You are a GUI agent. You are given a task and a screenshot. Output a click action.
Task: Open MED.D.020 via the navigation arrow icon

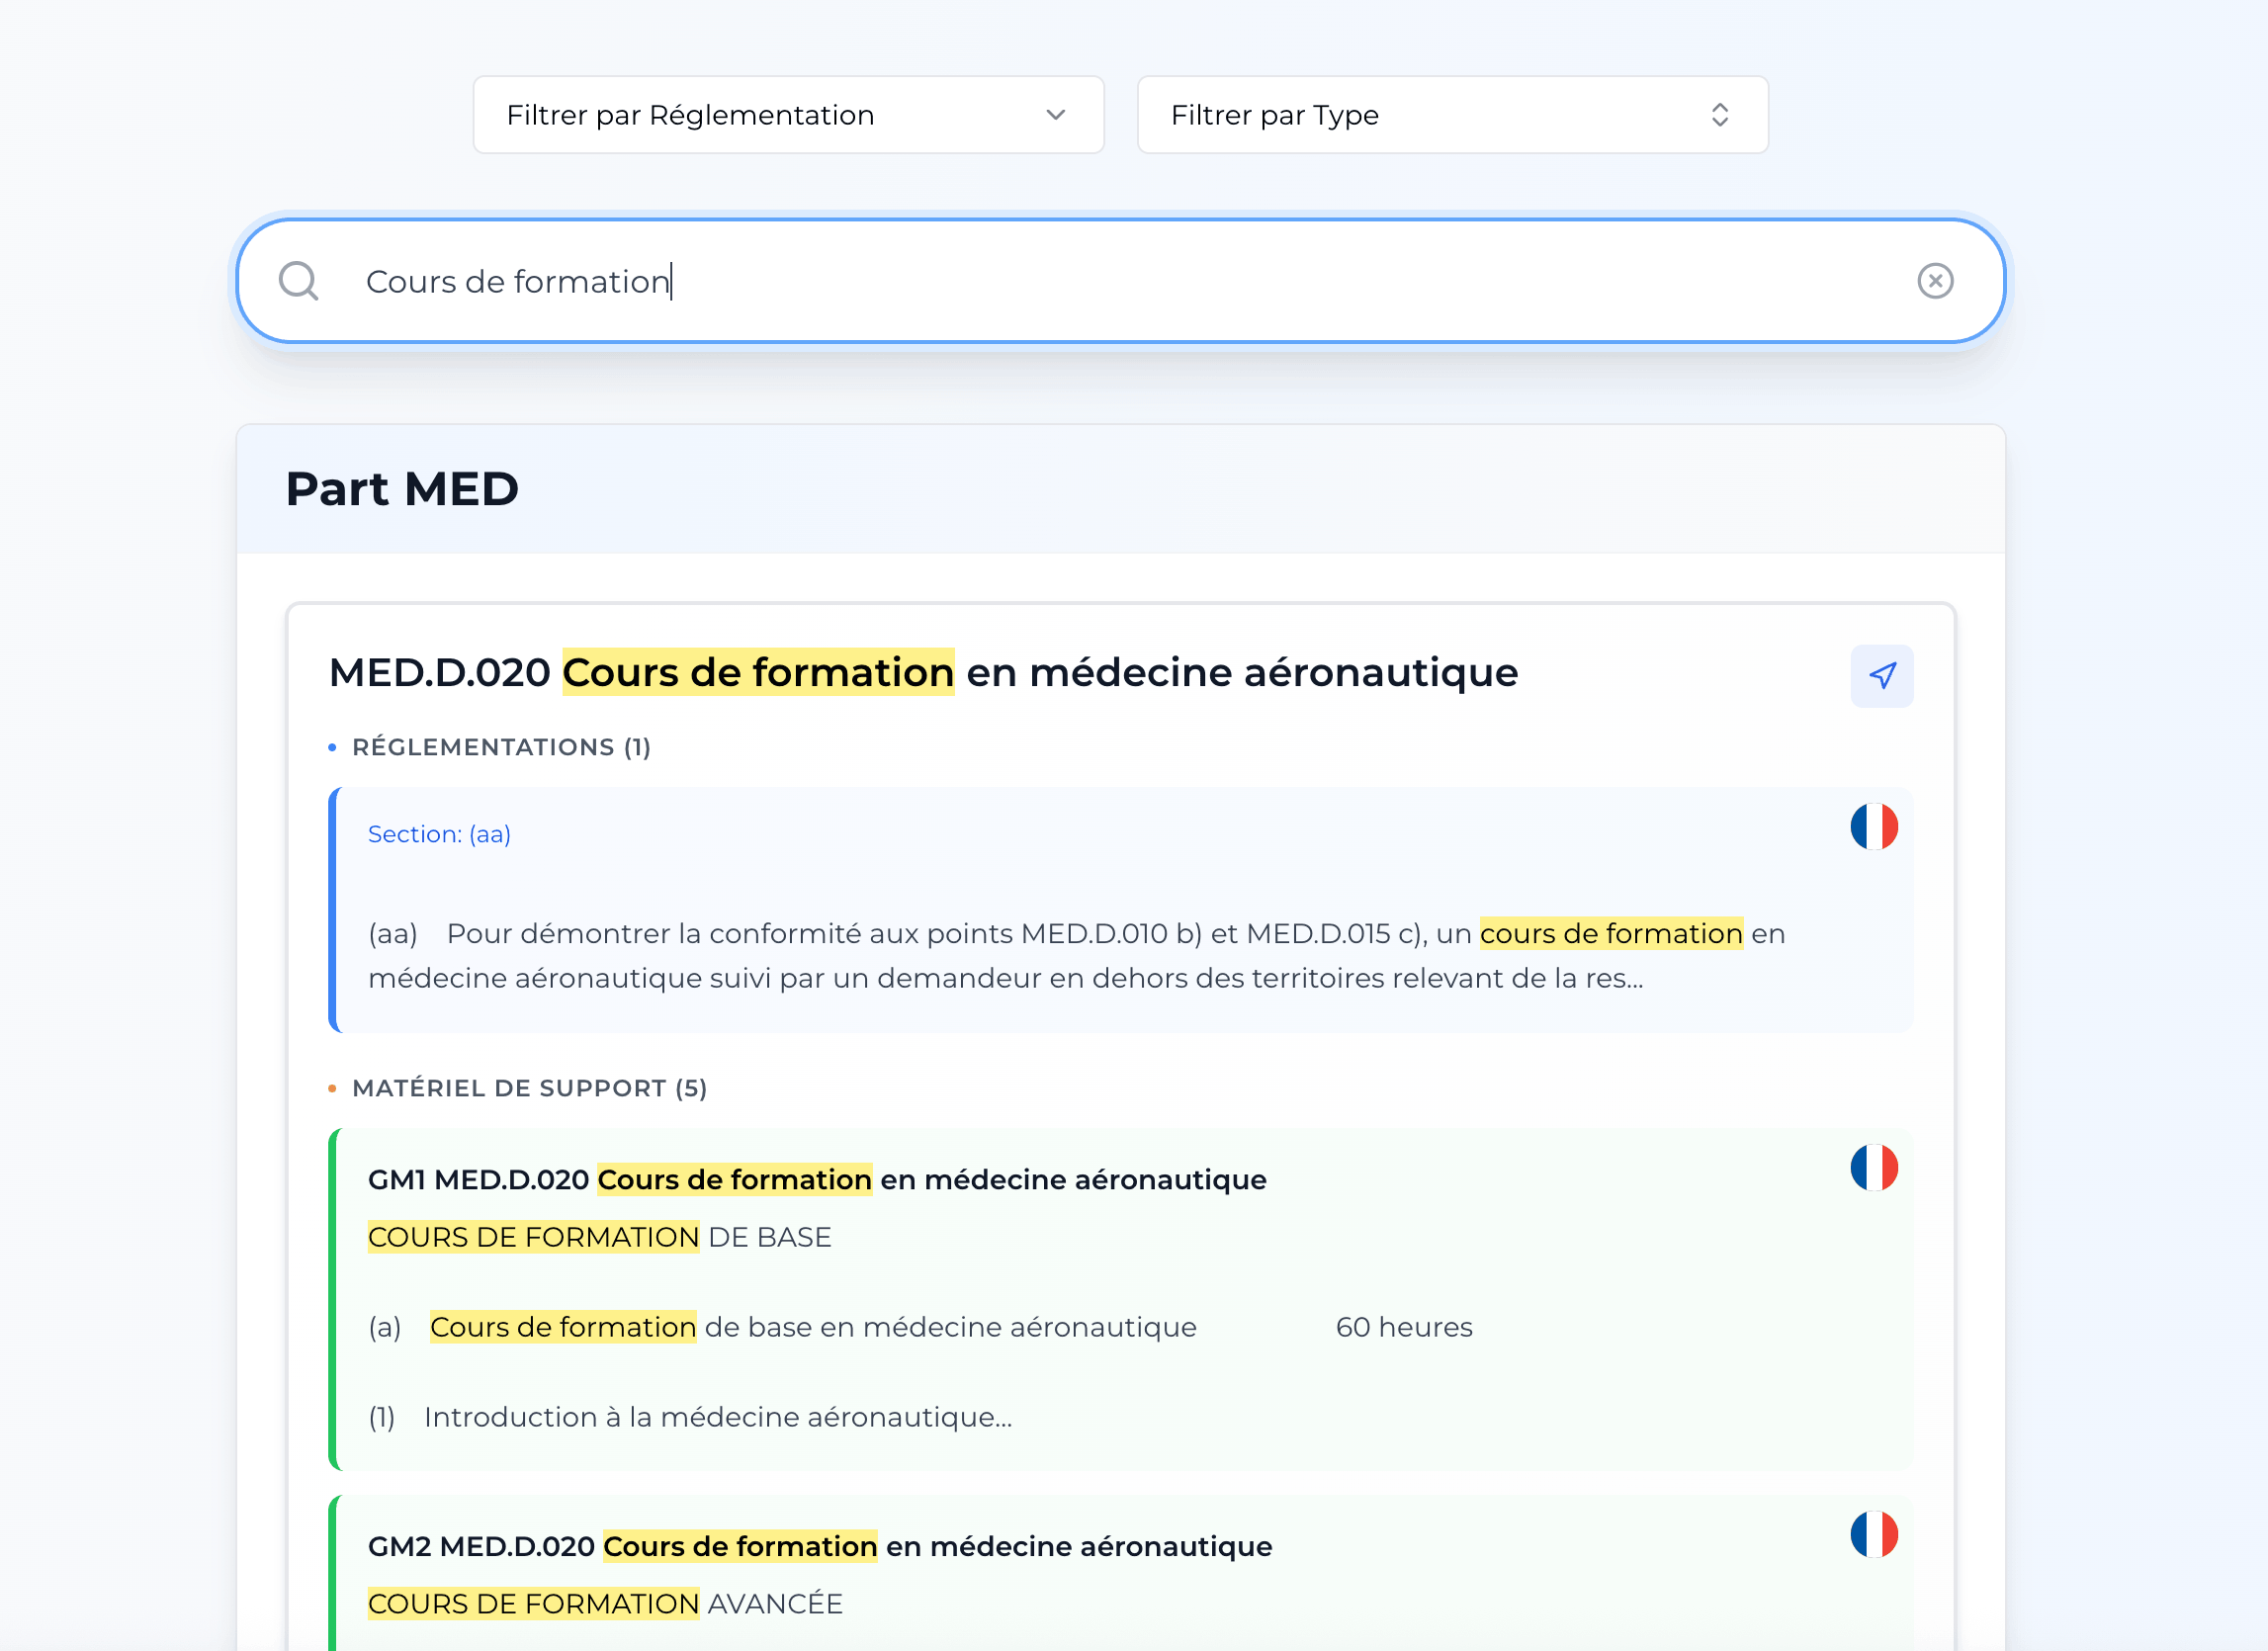coord(1883,676)
